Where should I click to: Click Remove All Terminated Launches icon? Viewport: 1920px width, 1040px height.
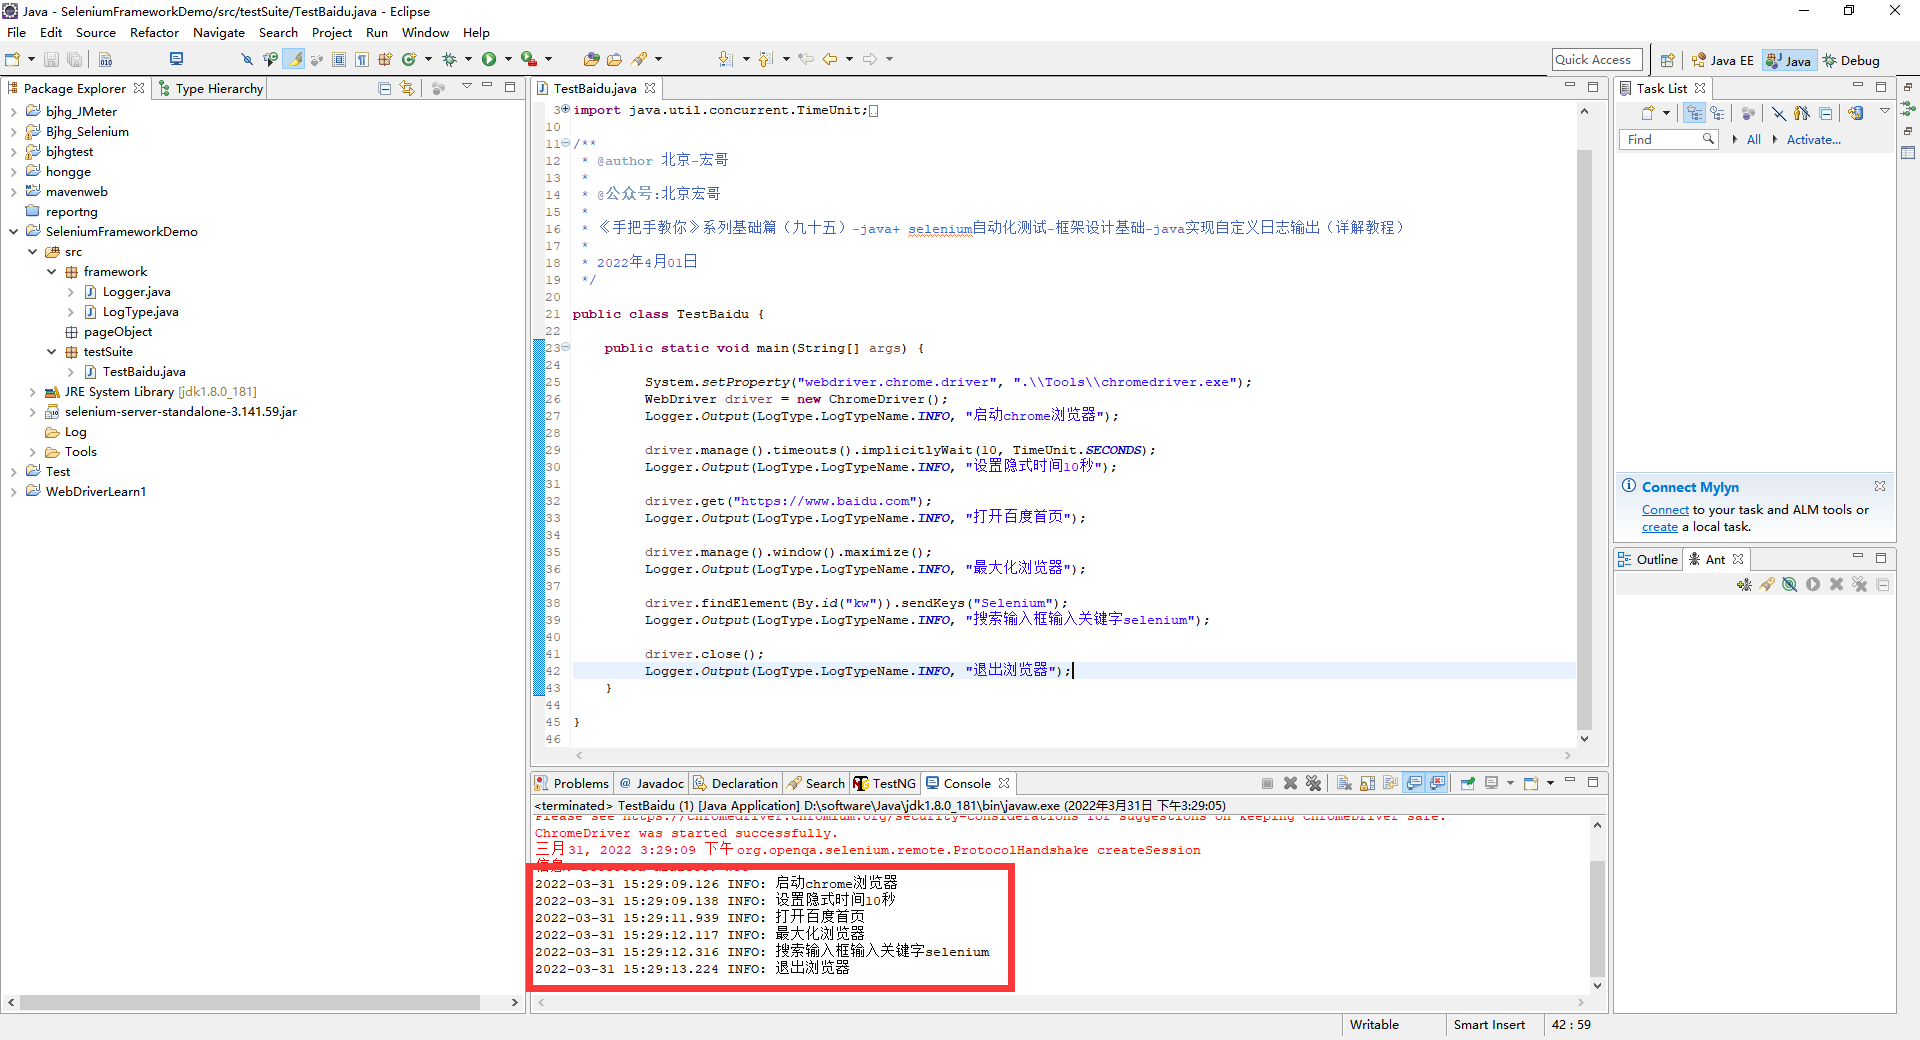click(x=1313, y=783)
